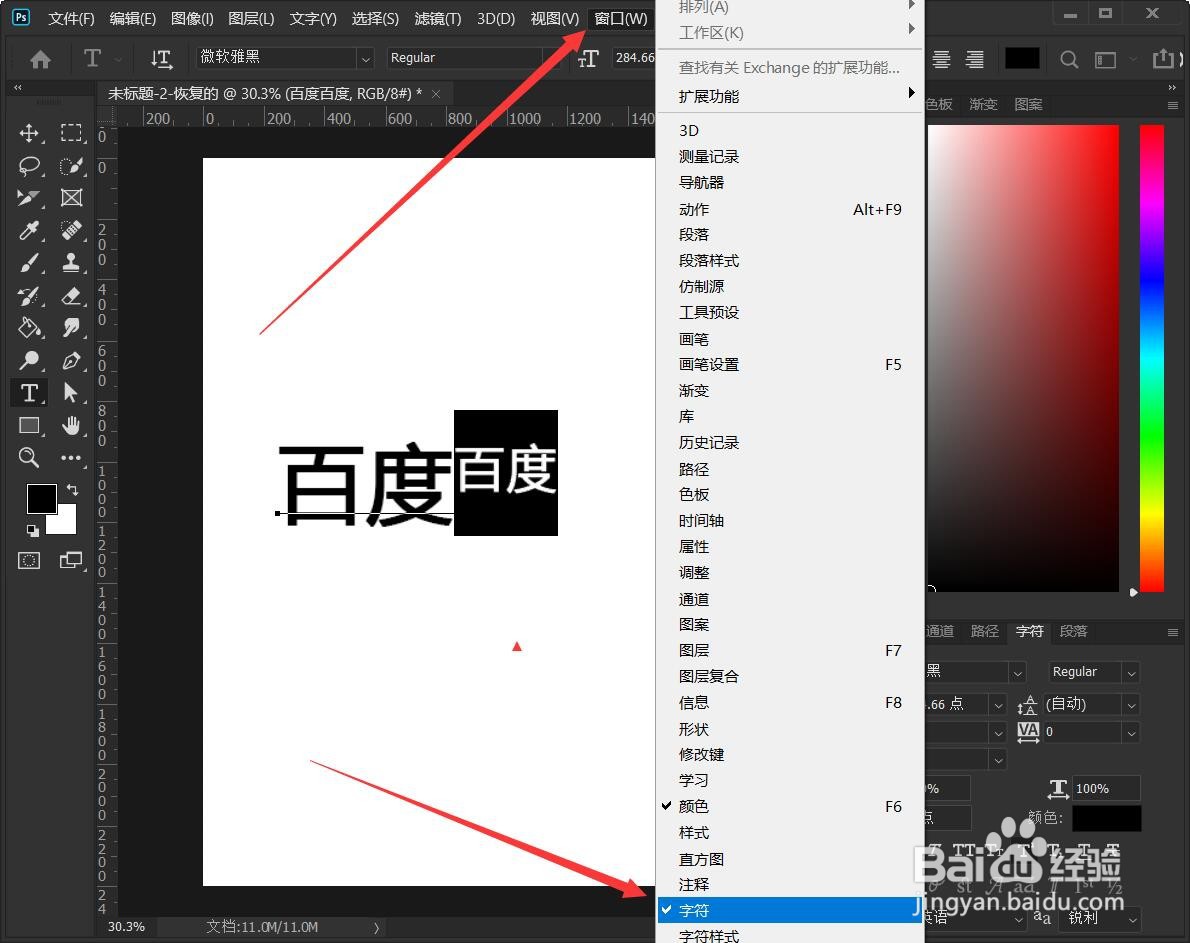This screenshot has height=943, width=1190.
Task: Select the Path Selection arrow tool
Action: (x=71, y=393)
